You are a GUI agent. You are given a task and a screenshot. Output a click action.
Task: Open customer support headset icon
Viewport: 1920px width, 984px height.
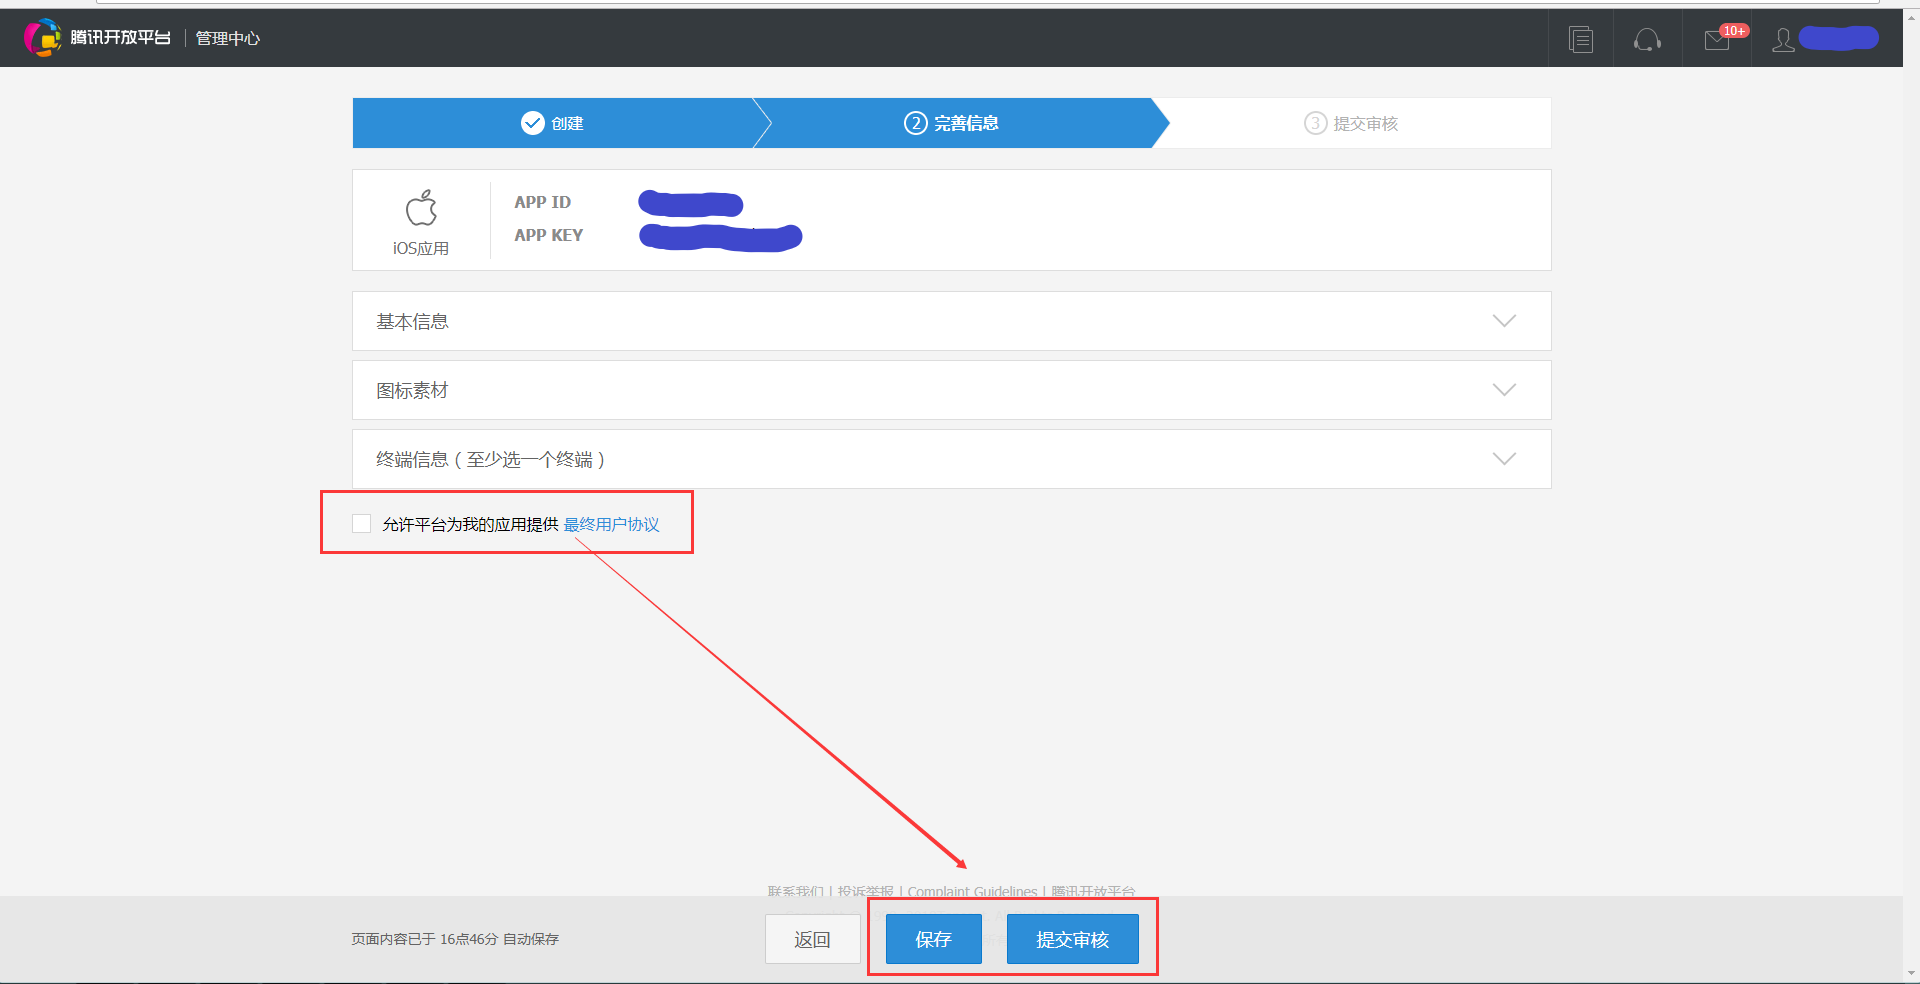click(1647, 39)
